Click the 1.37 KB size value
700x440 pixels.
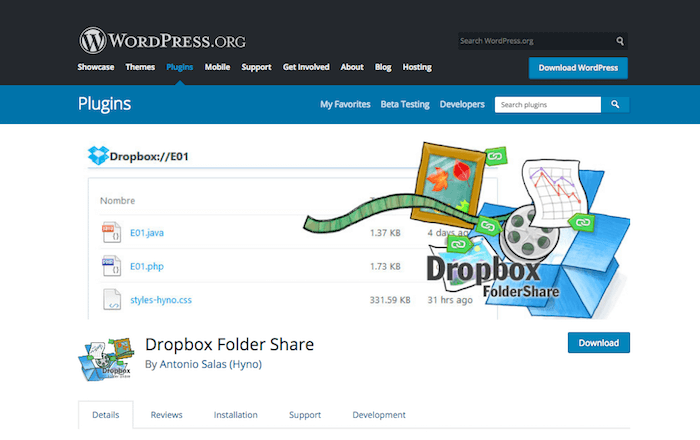(385, 232)
